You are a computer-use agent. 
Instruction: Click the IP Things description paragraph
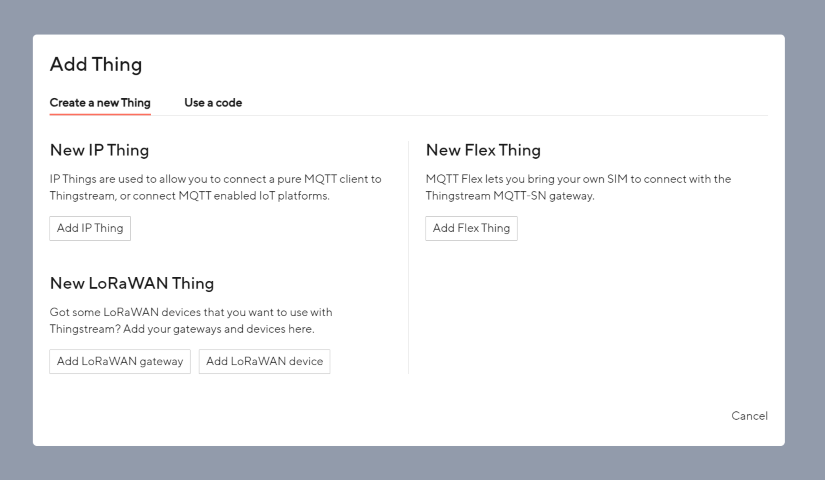215,187
